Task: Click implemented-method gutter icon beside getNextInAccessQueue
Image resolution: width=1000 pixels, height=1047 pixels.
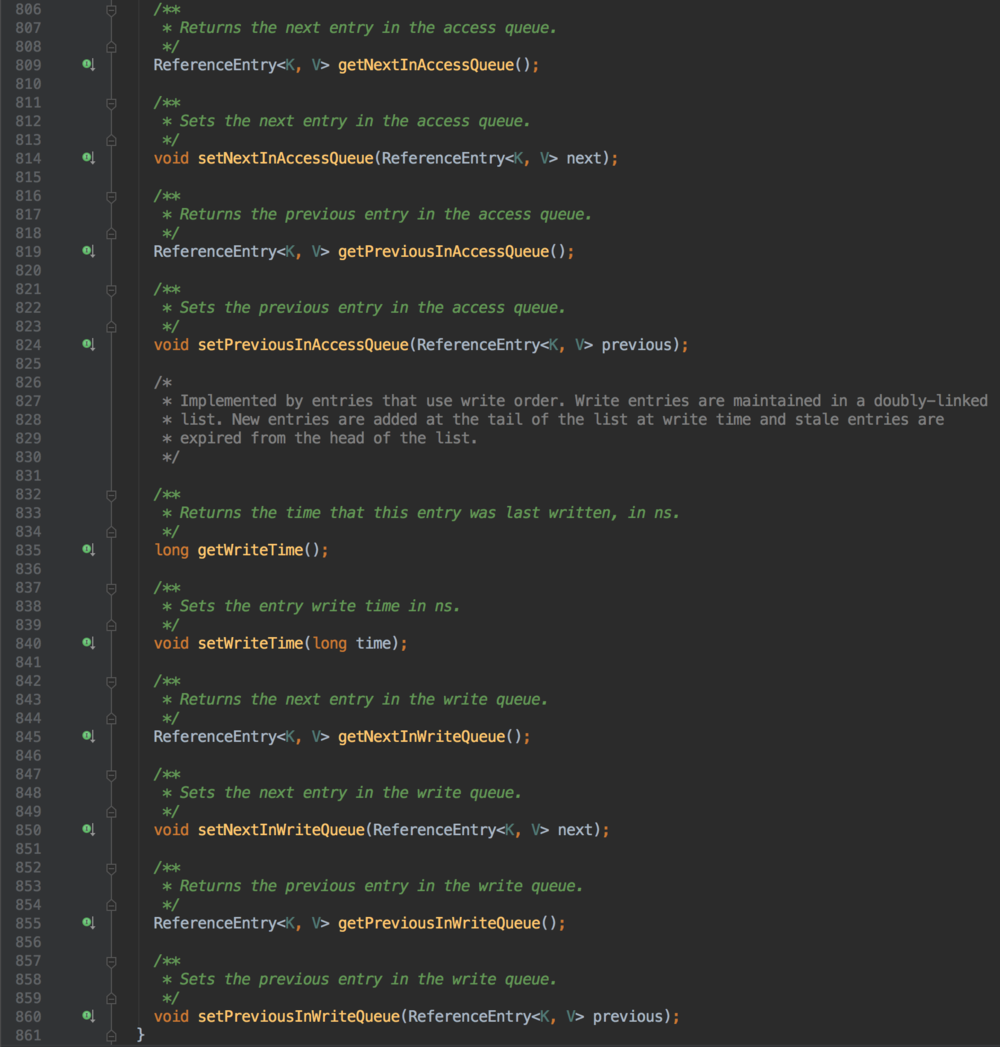Action: click(88, 65)
